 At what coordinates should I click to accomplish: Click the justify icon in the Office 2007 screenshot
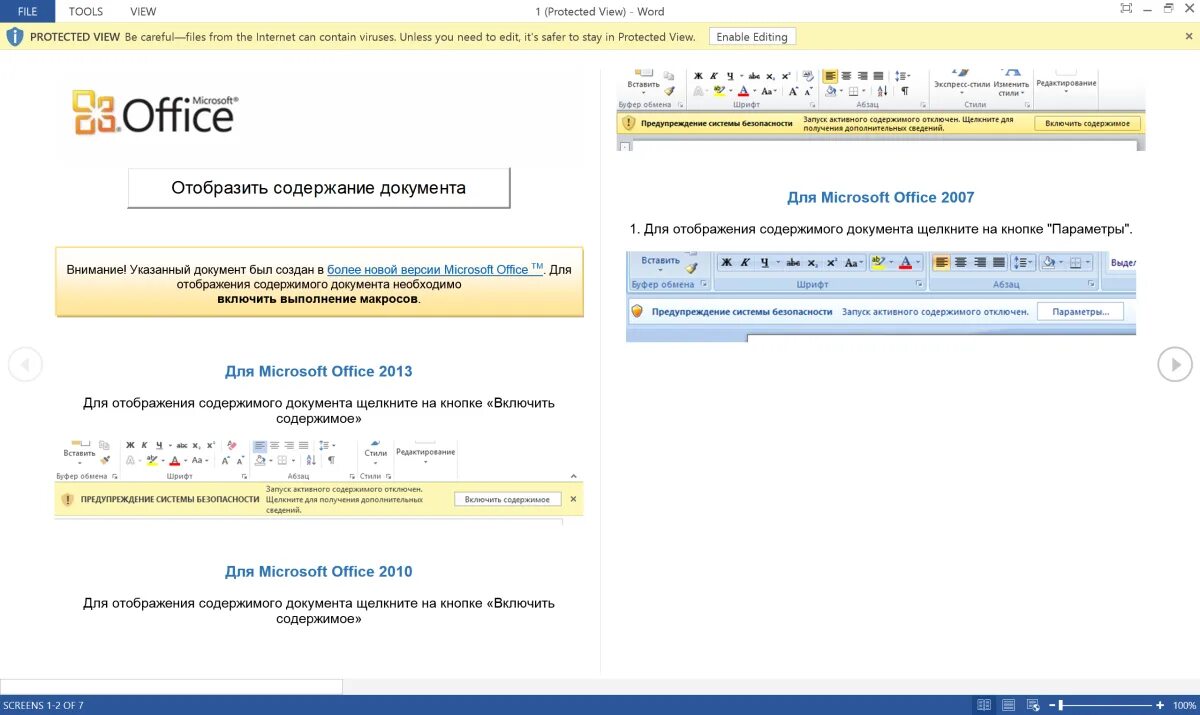point(998,263)
